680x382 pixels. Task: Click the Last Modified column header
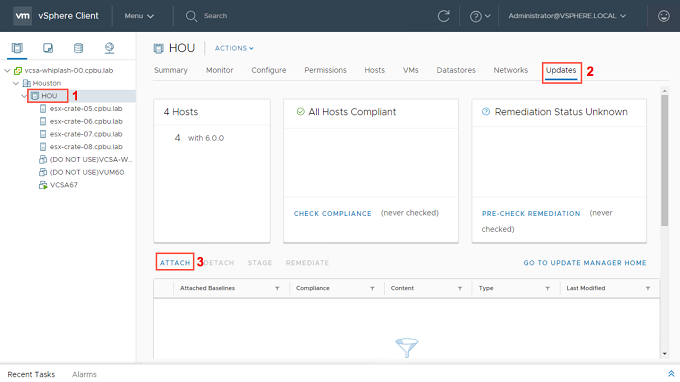586,288
